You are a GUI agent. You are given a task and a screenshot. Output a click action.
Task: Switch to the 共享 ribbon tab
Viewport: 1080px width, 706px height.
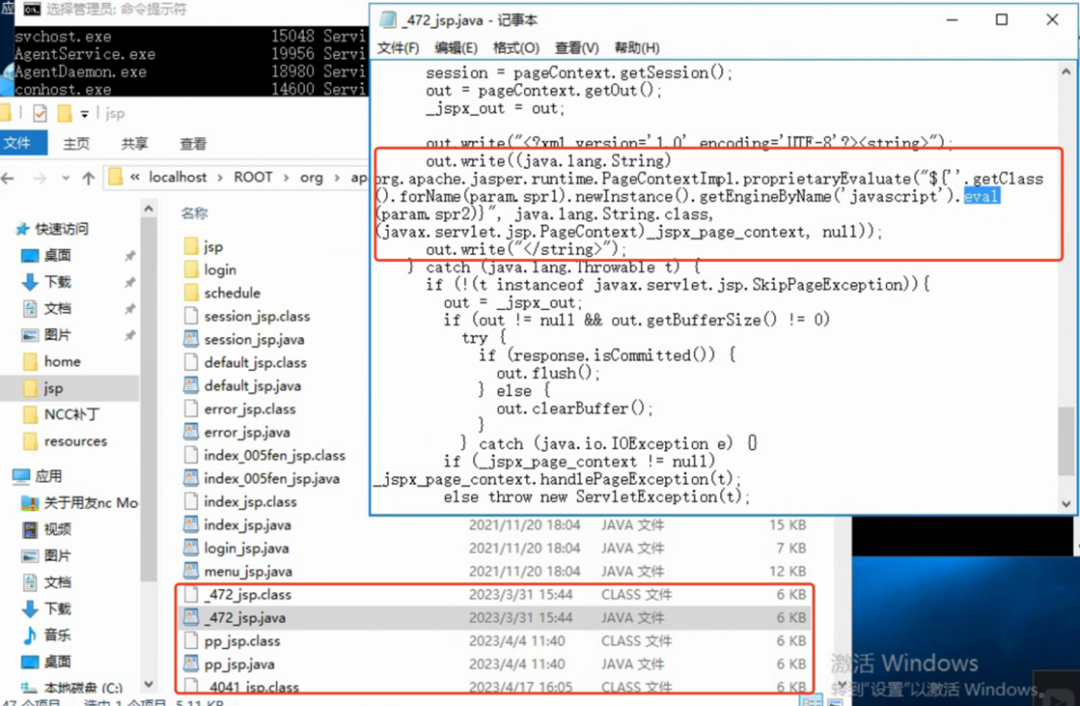[x=135, y=144]
